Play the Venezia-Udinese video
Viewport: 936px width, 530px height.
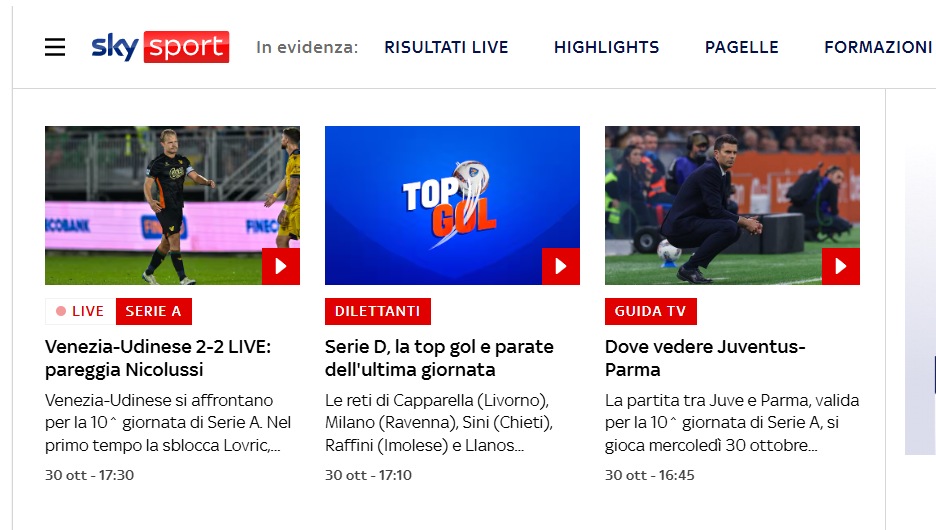click(x=281, y=266)
